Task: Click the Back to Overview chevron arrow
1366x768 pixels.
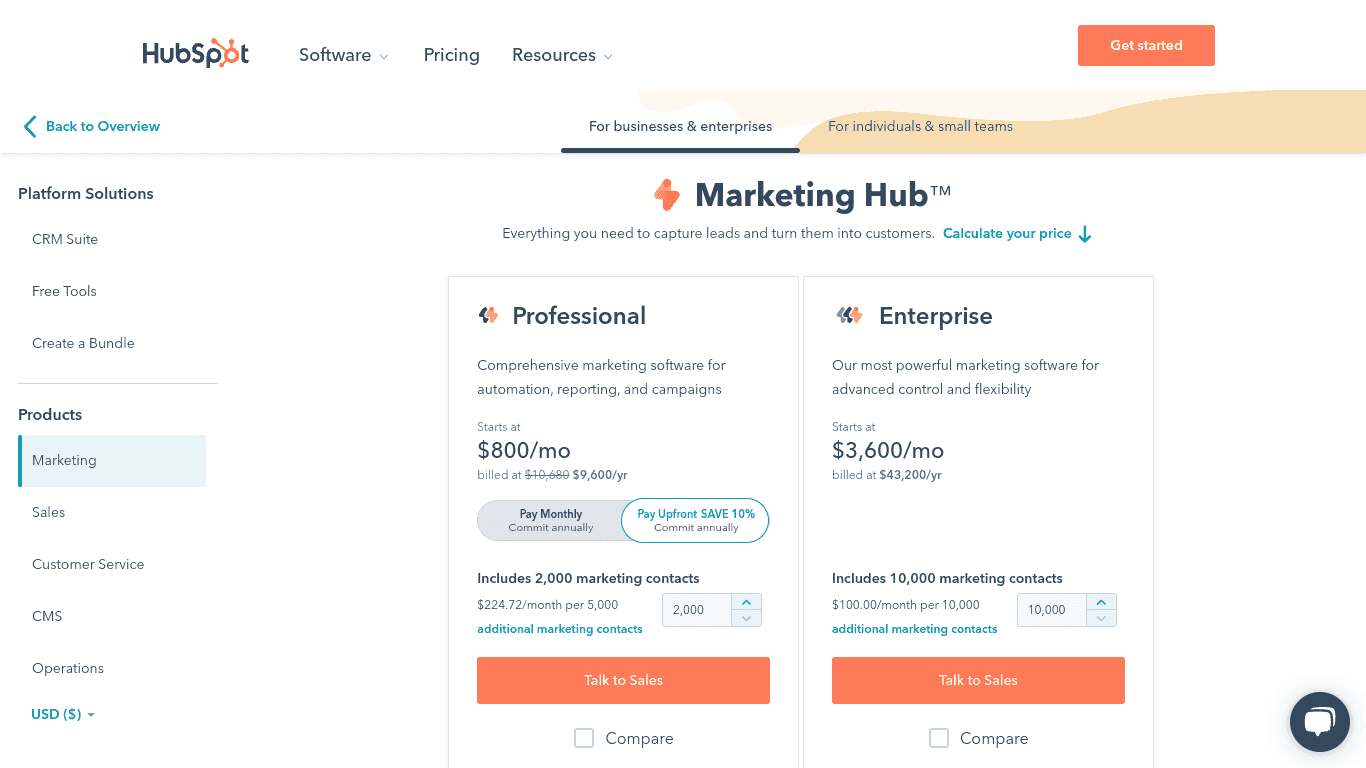Action: pyautogui.click(x=29, y=126)
